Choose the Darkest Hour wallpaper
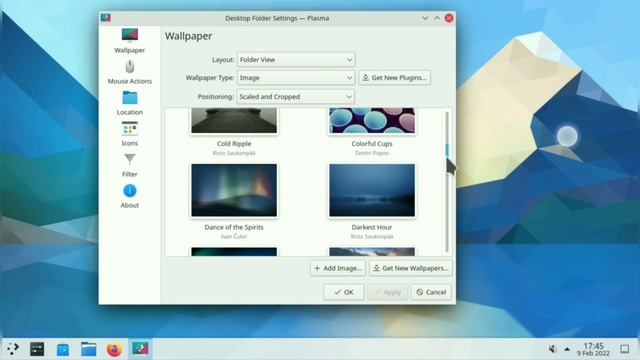640x360 pixels. [x=372, y=190]
